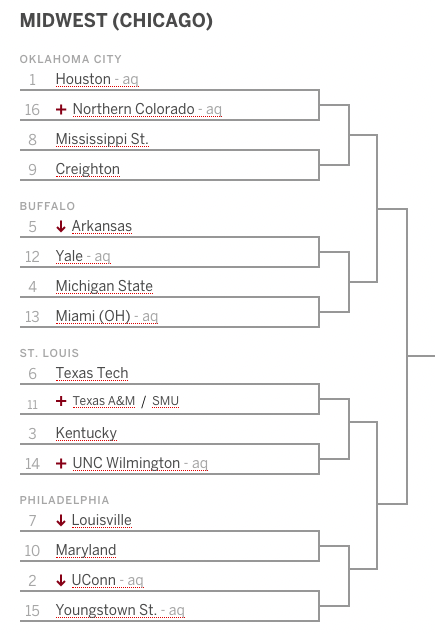Open the SMU team link
The image size is (435, 634).
tap(165, 401)
